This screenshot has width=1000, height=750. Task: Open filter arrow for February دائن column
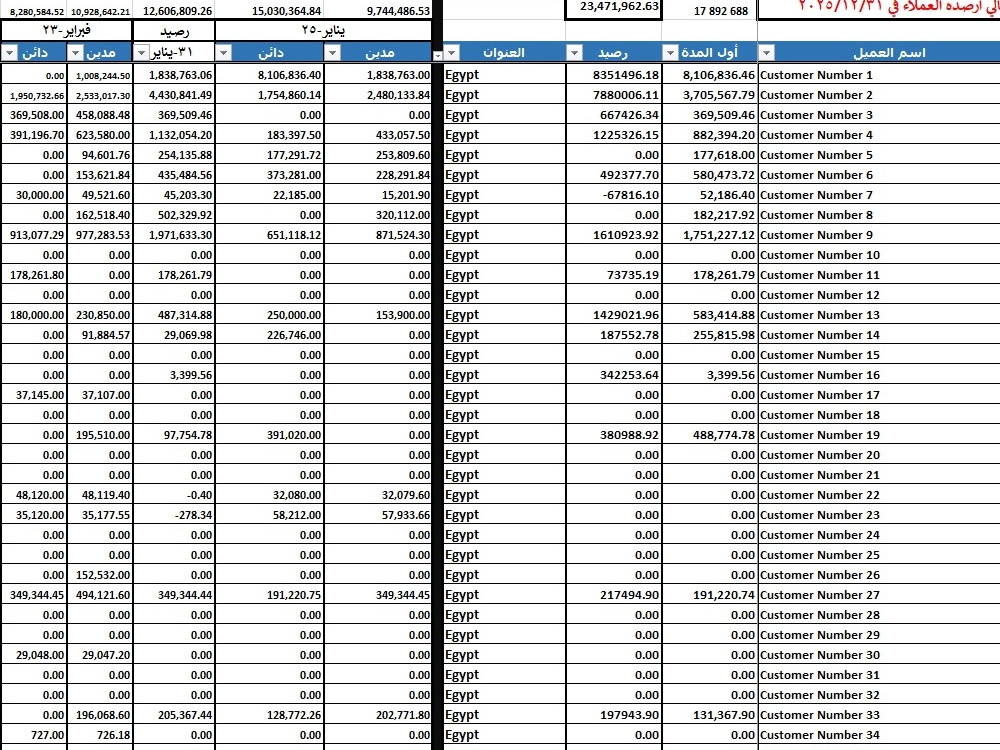pos(10,53)
